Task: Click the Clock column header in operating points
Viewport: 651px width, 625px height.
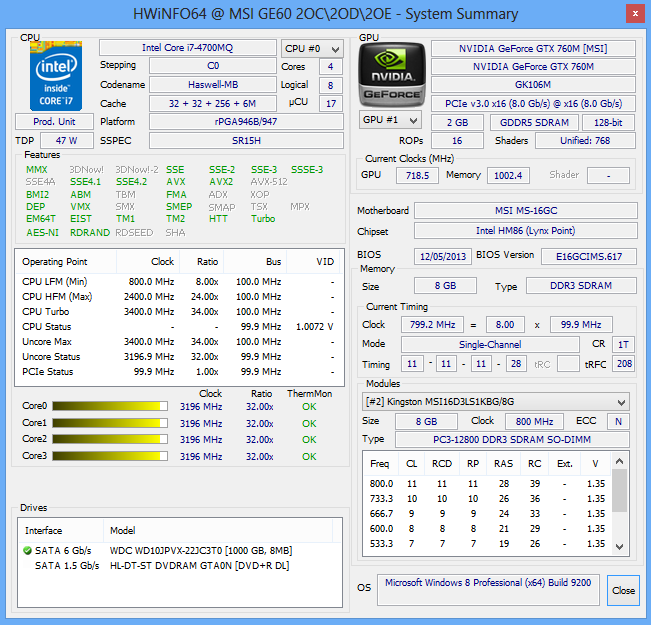Action: click(148, 262)
